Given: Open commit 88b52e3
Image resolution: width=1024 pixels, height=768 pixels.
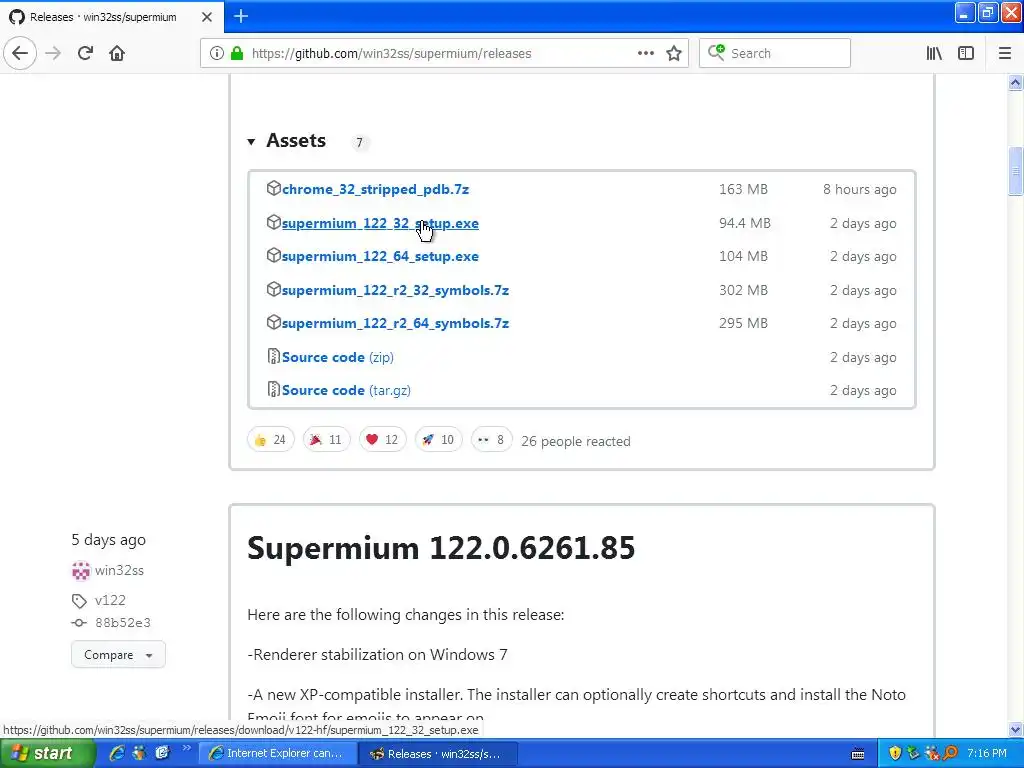Looking at the screenshot, I should [123, 623].
